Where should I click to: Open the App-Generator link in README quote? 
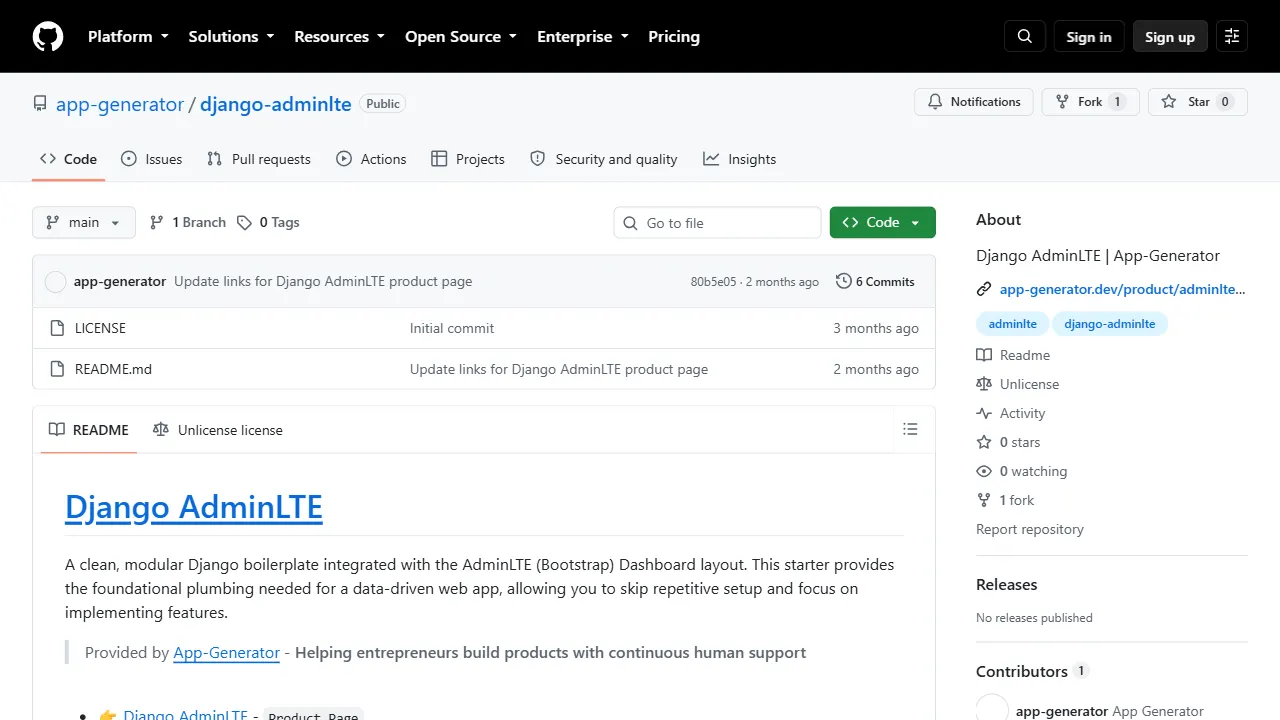pyautogui.click(x=227, y=653)
